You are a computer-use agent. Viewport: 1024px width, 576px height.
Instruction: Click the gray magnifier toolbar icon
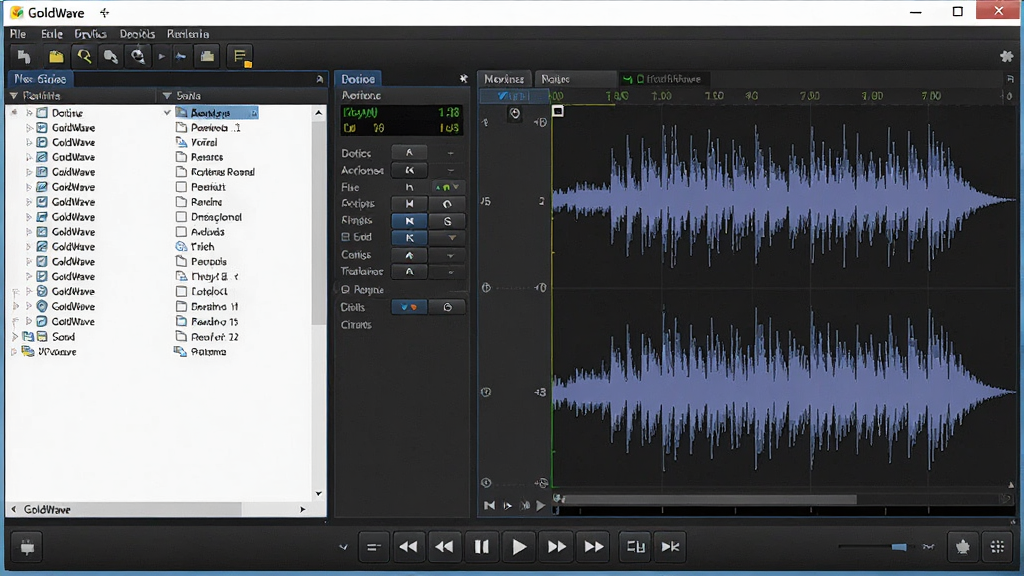click(x=110, y=57)
